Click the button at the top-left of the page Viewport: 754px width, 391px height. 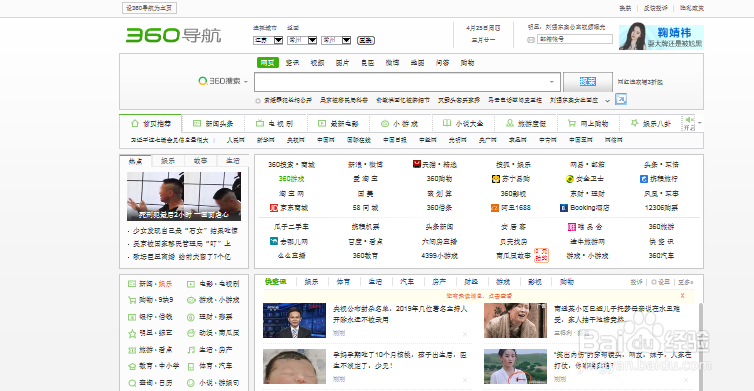point(150,8)
